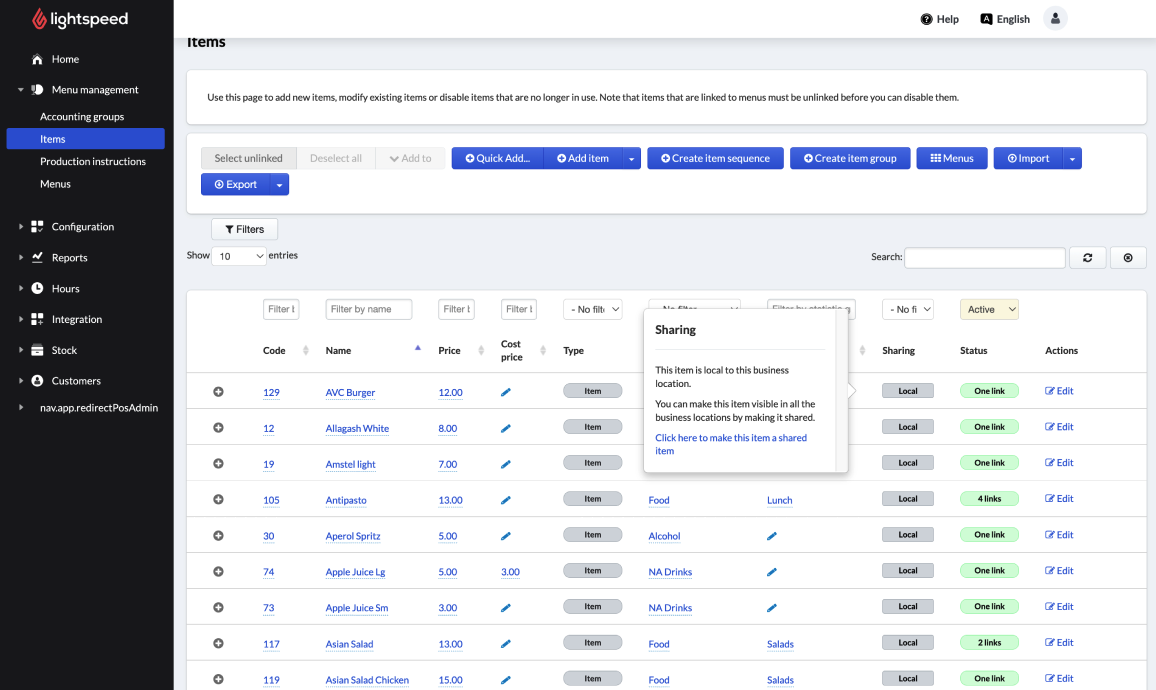Click the Search input field
This screenshot has height=690, width=1156.
[985, 257]
